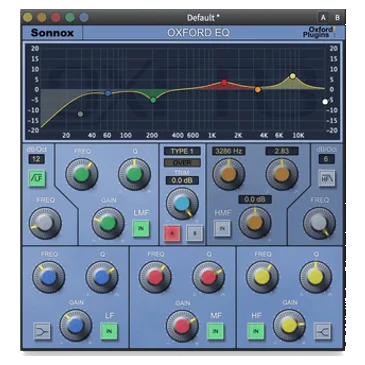Toggle the HMF band IN button

222,228
